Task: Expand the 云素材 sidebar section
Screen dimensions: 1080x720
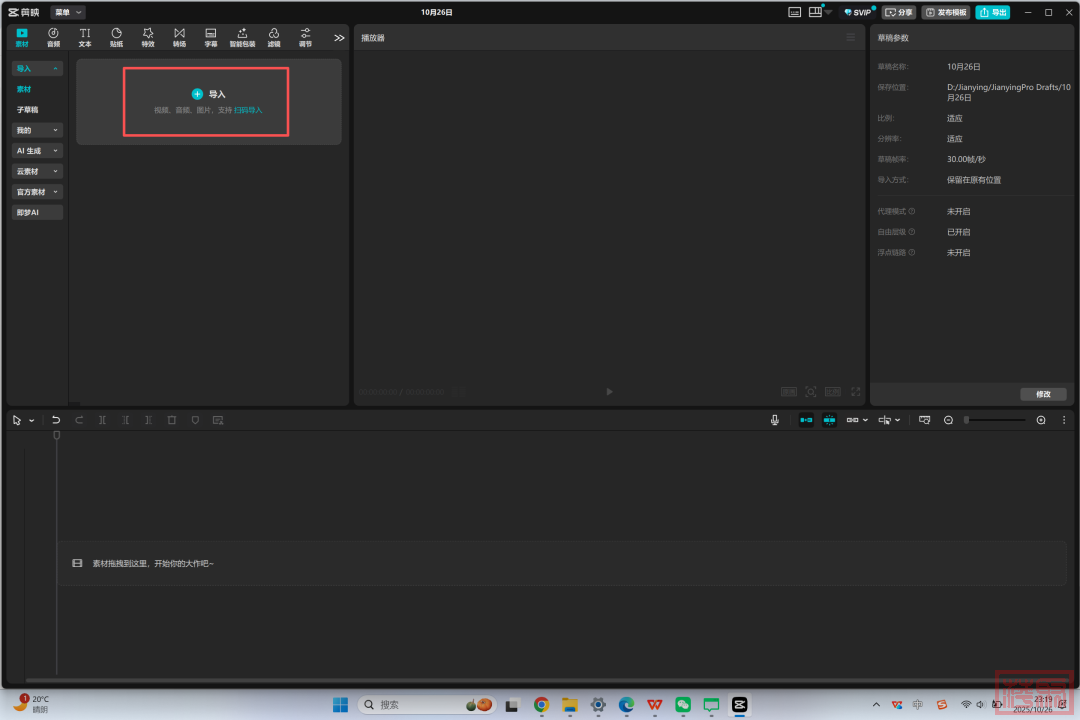Action: click(37, 171)
